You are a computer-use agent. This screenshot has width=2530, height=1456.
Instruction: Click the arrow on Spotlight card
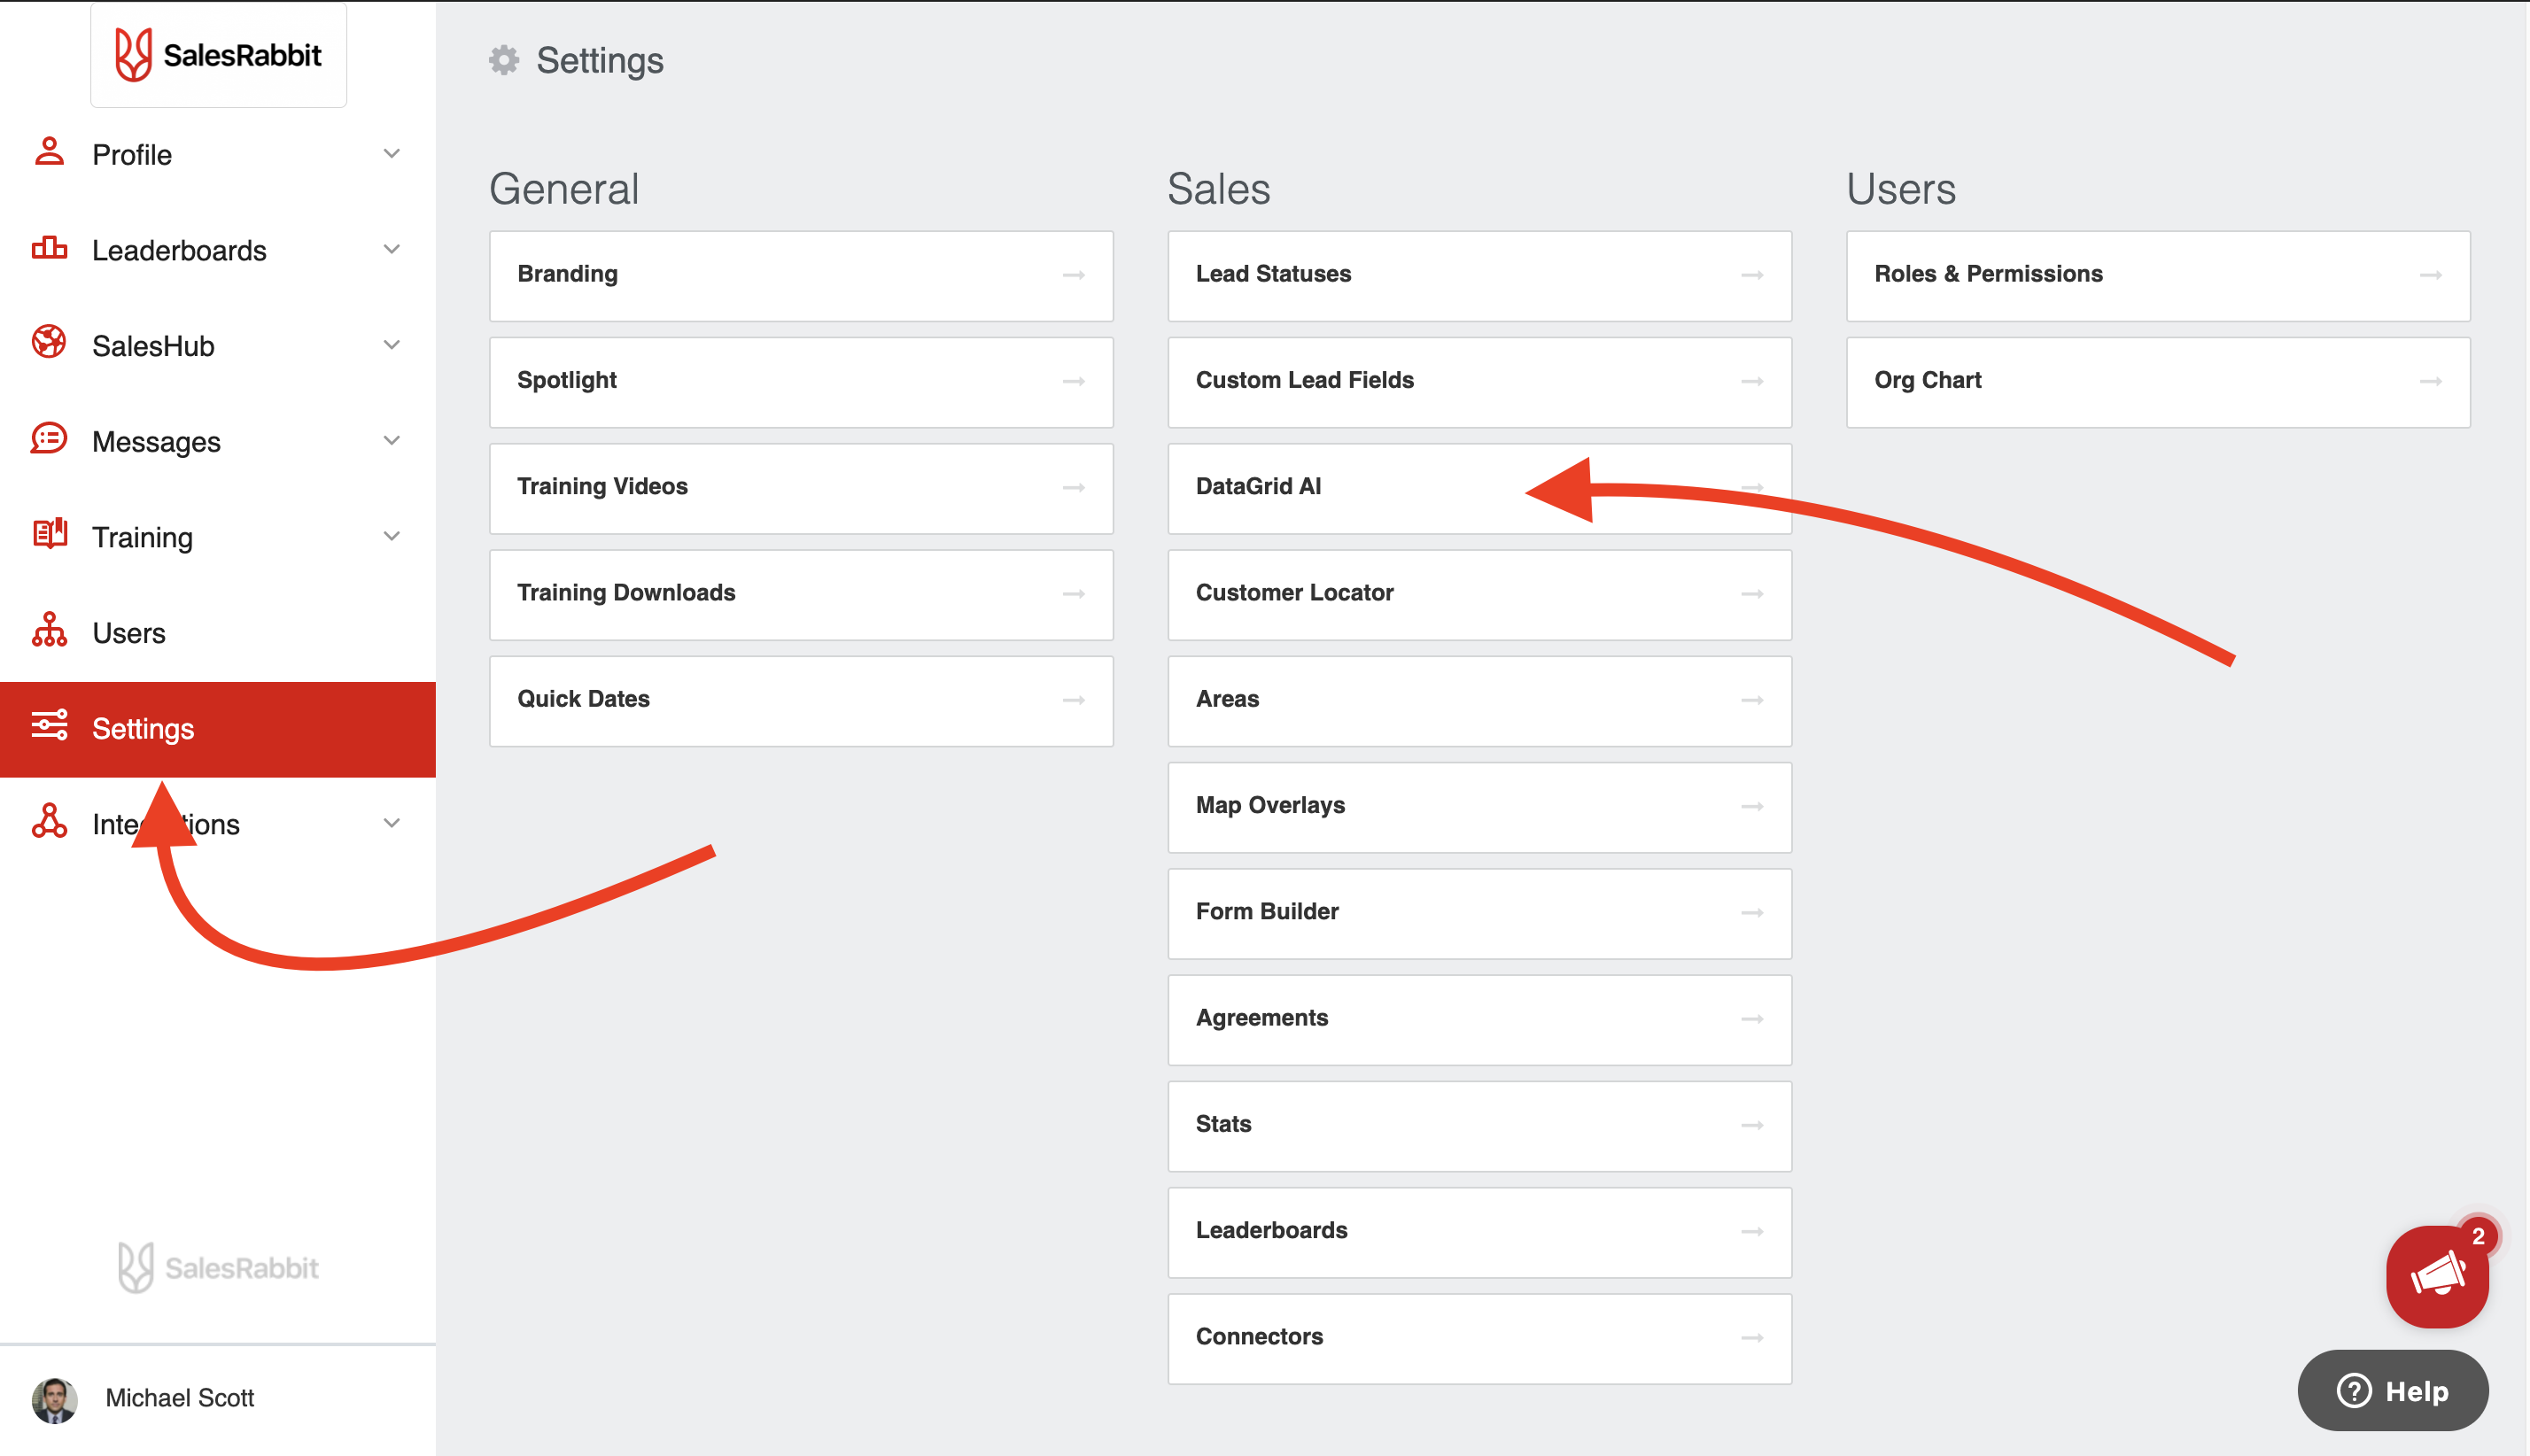pyautogui.click(x=1074, y=381)
